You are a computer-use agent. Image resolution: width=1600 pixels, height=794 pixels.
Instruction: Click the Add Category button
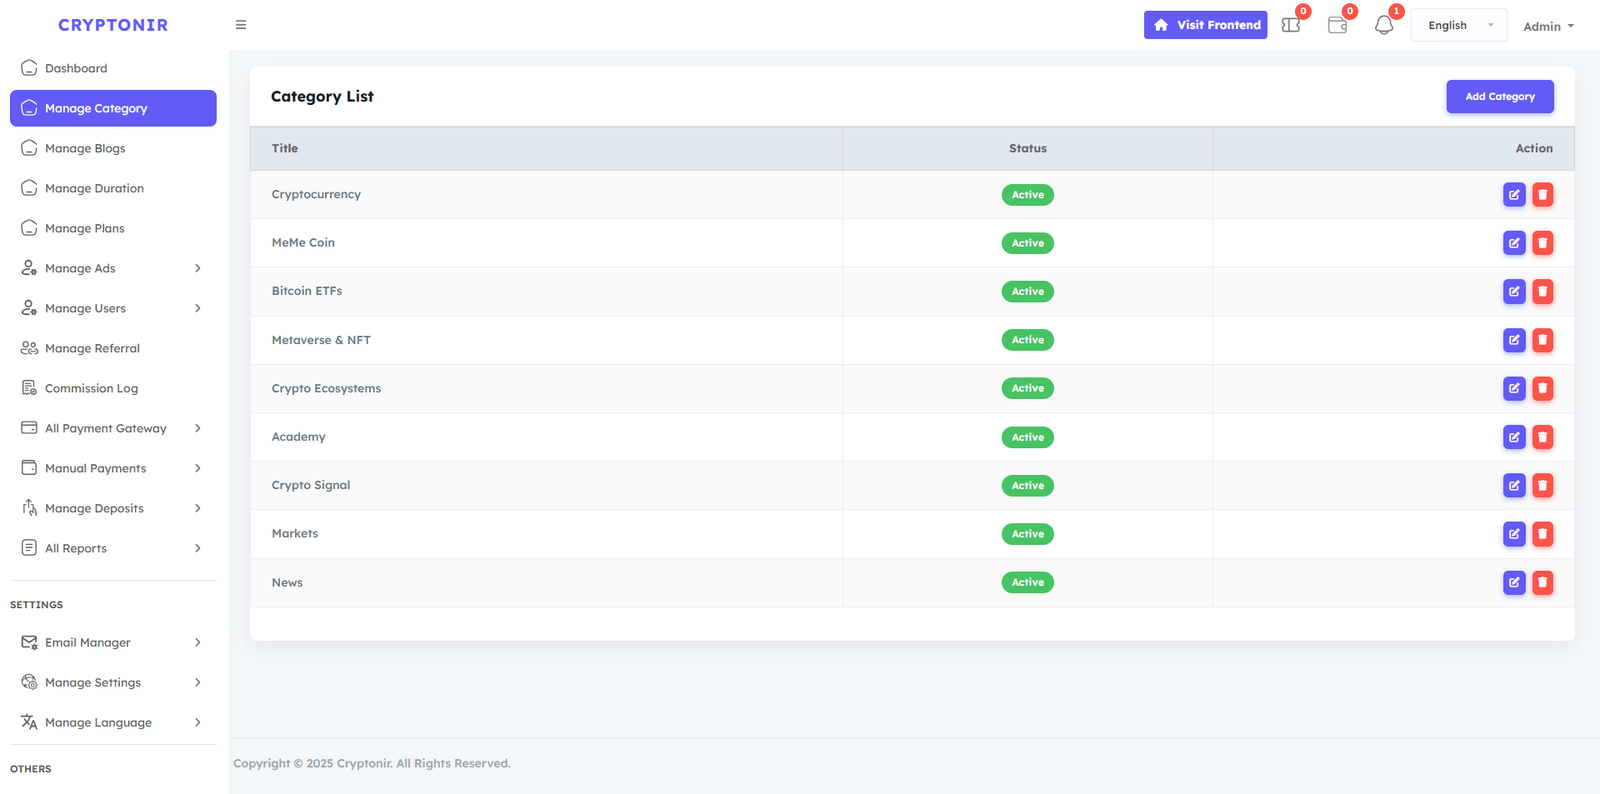coord(1499,97)
